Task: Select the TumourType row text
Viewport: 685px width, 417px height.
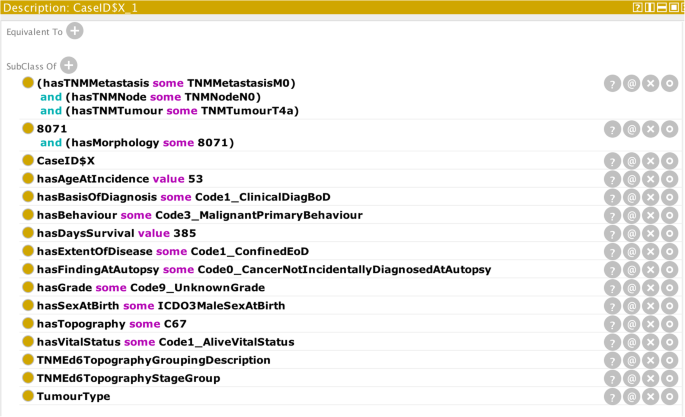Action: coord(73,396)
